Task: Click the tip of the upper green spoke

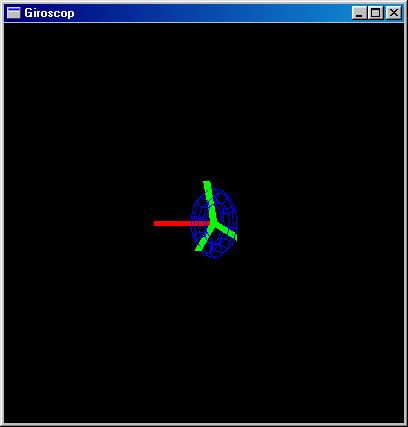Action: coord(207,183)
